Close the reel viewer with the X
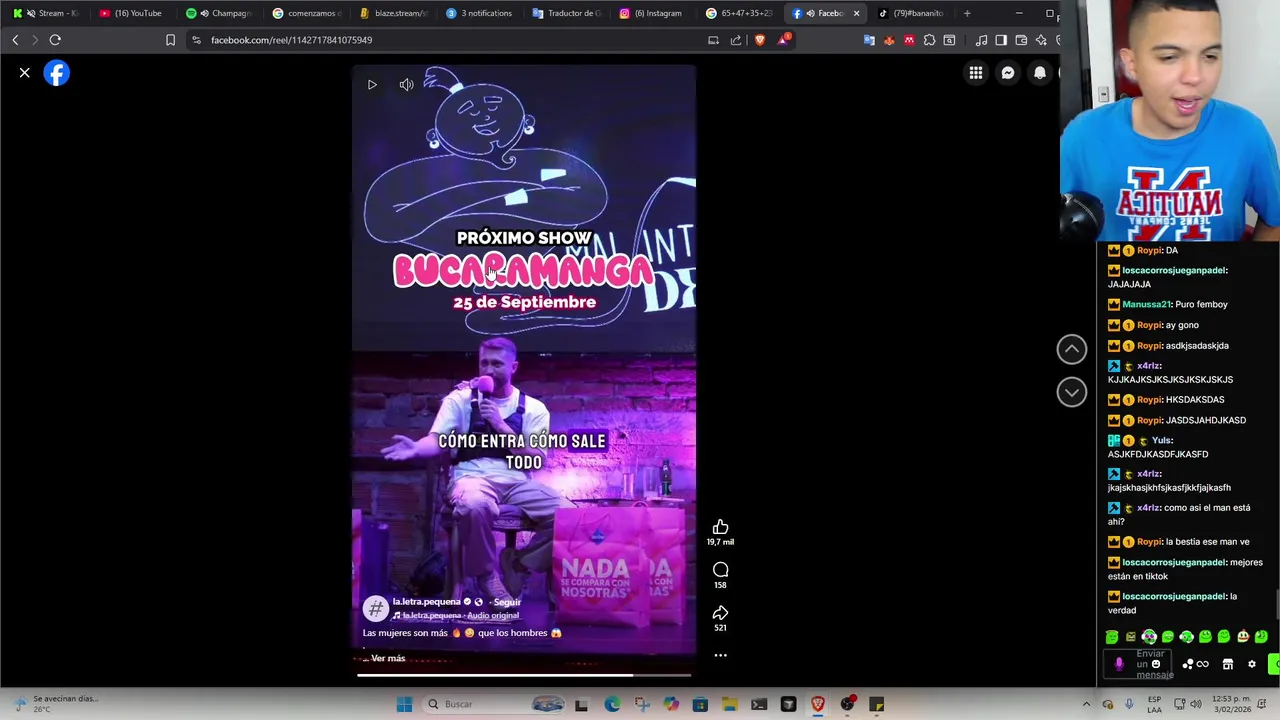 25,73
